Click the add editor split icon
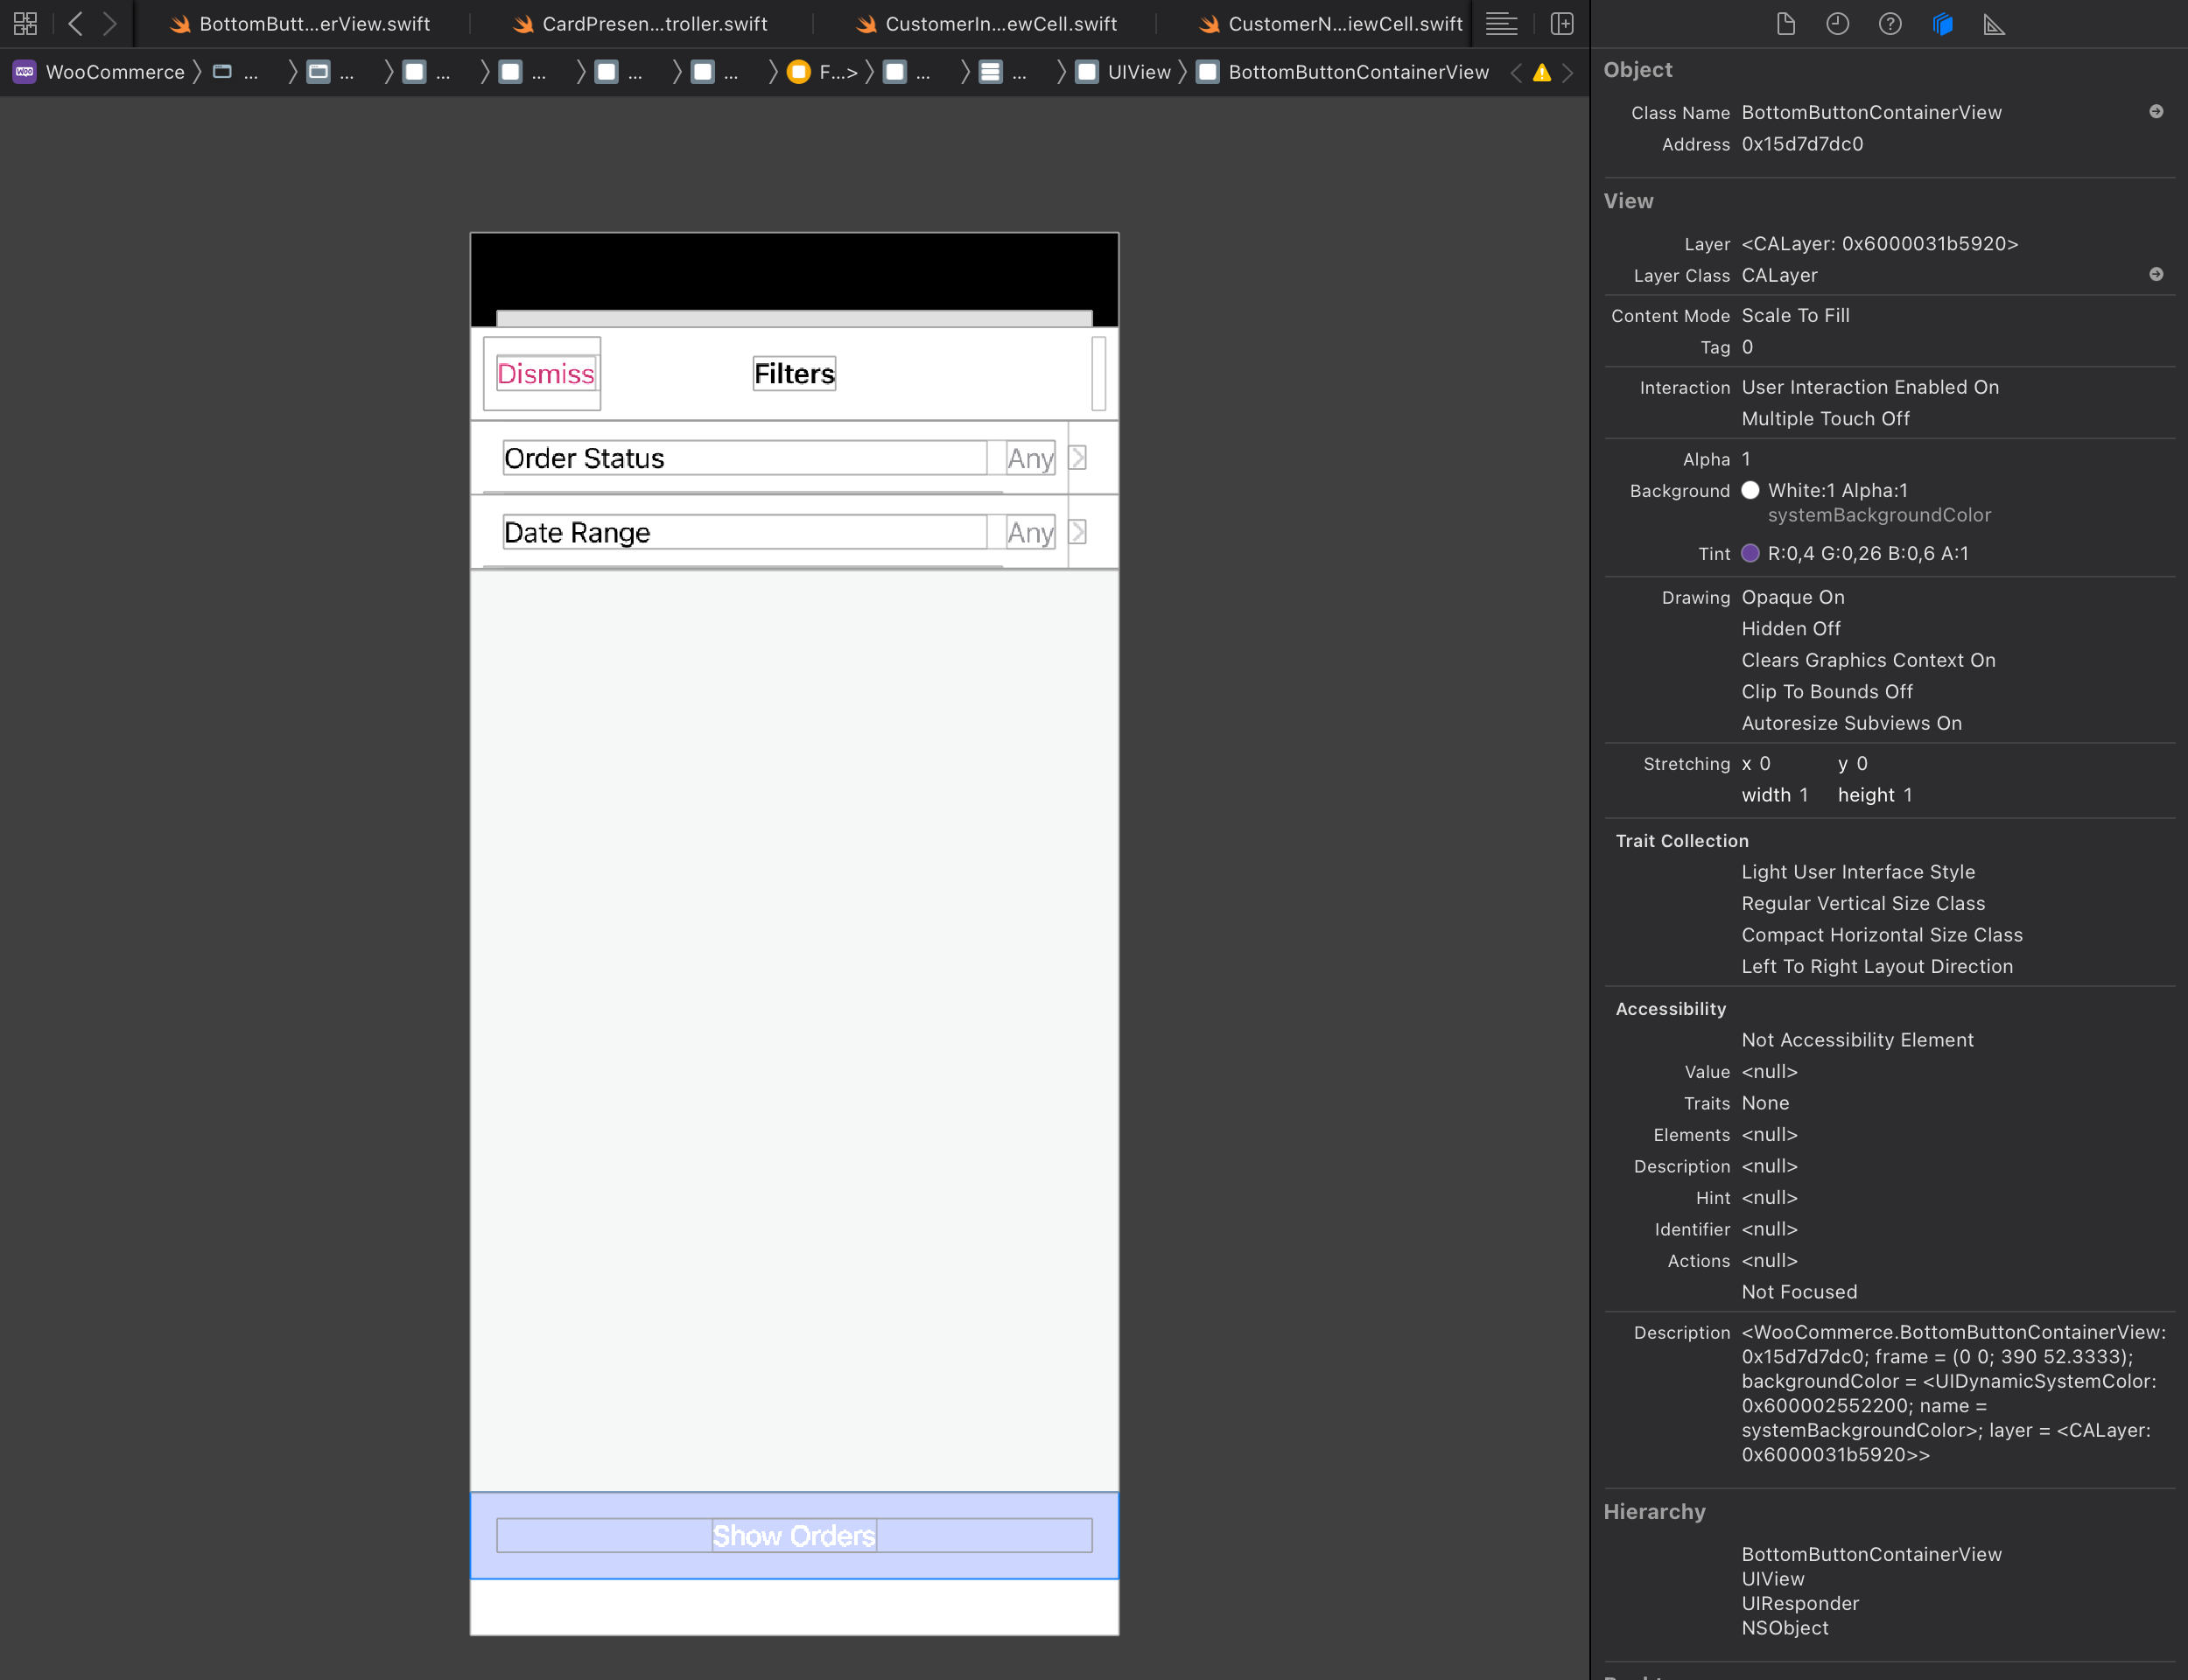This screenshot has height=1680, width=2188. pyautogui.click(x=1561, y=23)
